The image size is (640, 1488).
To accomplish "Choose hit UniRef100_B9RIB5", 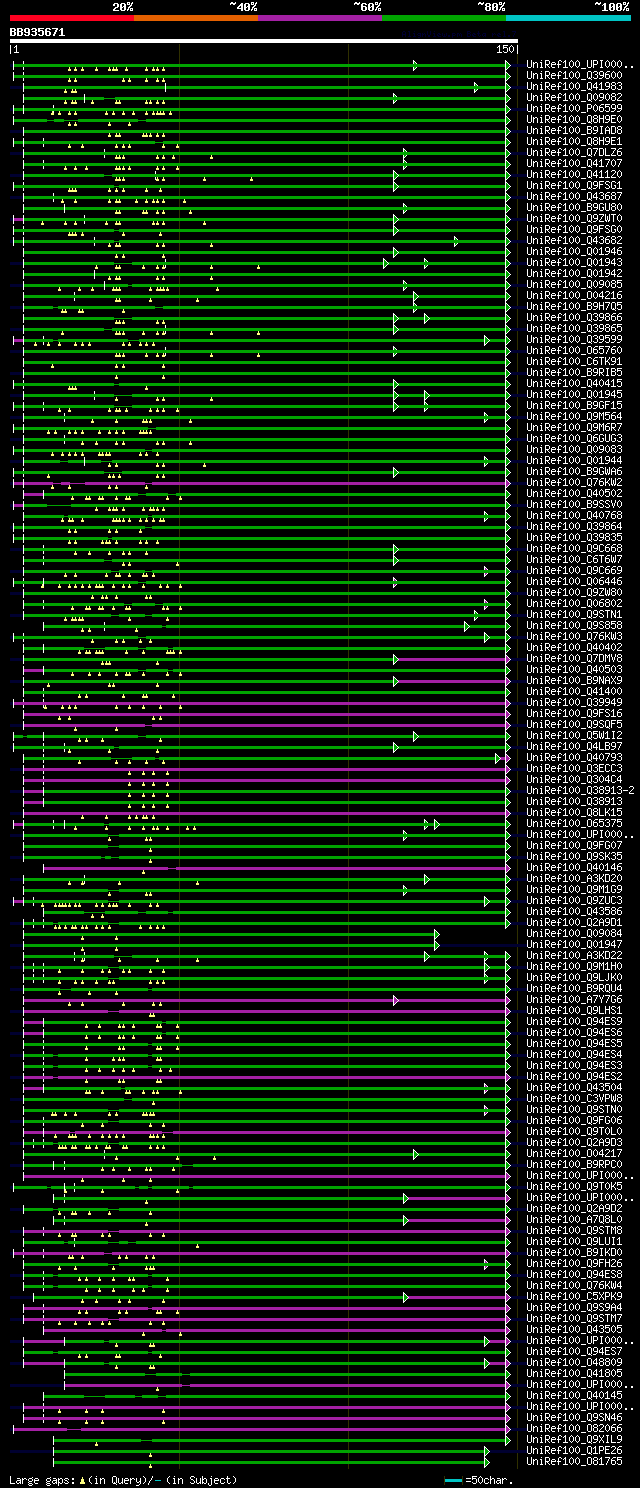I will click(x=574, y=373).
